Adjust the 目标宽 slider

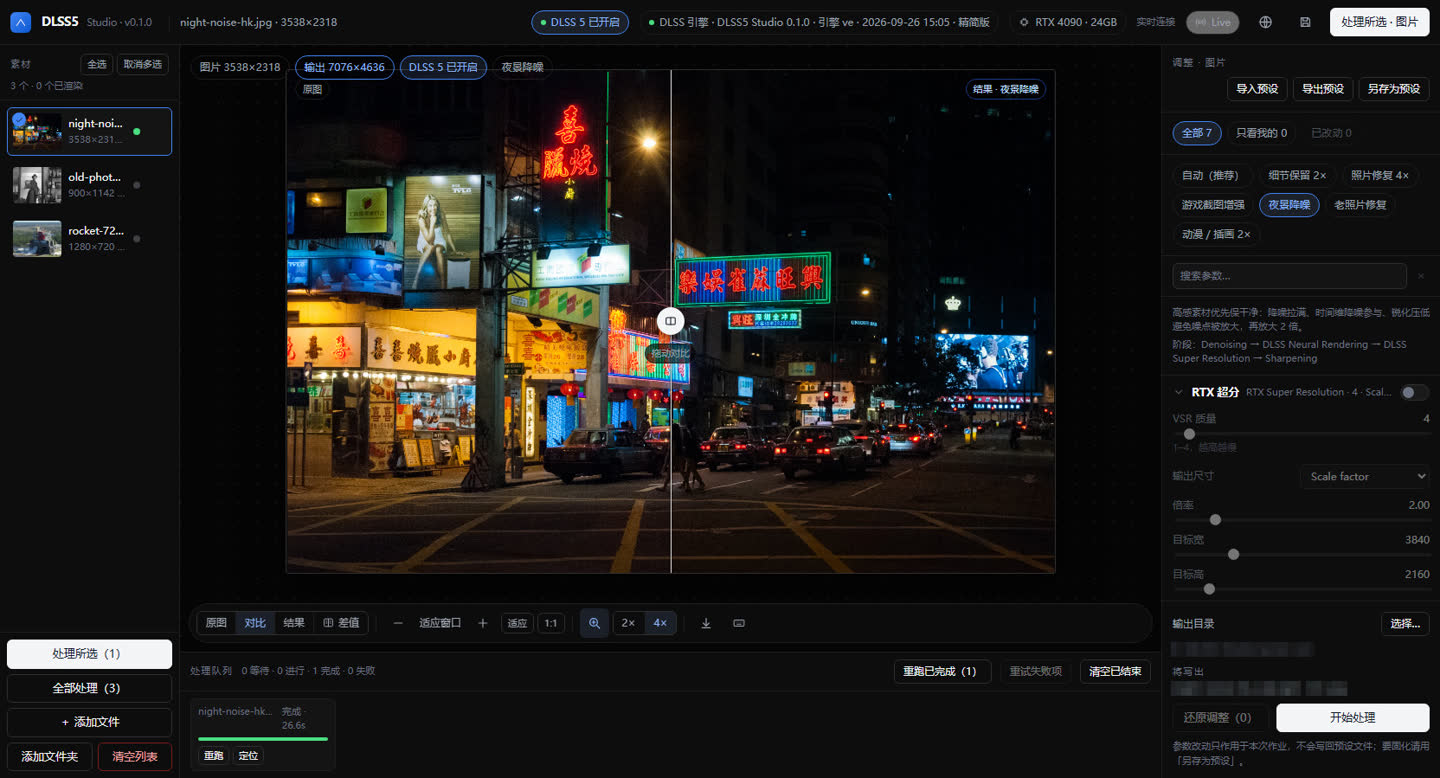tap(1301, 554)
